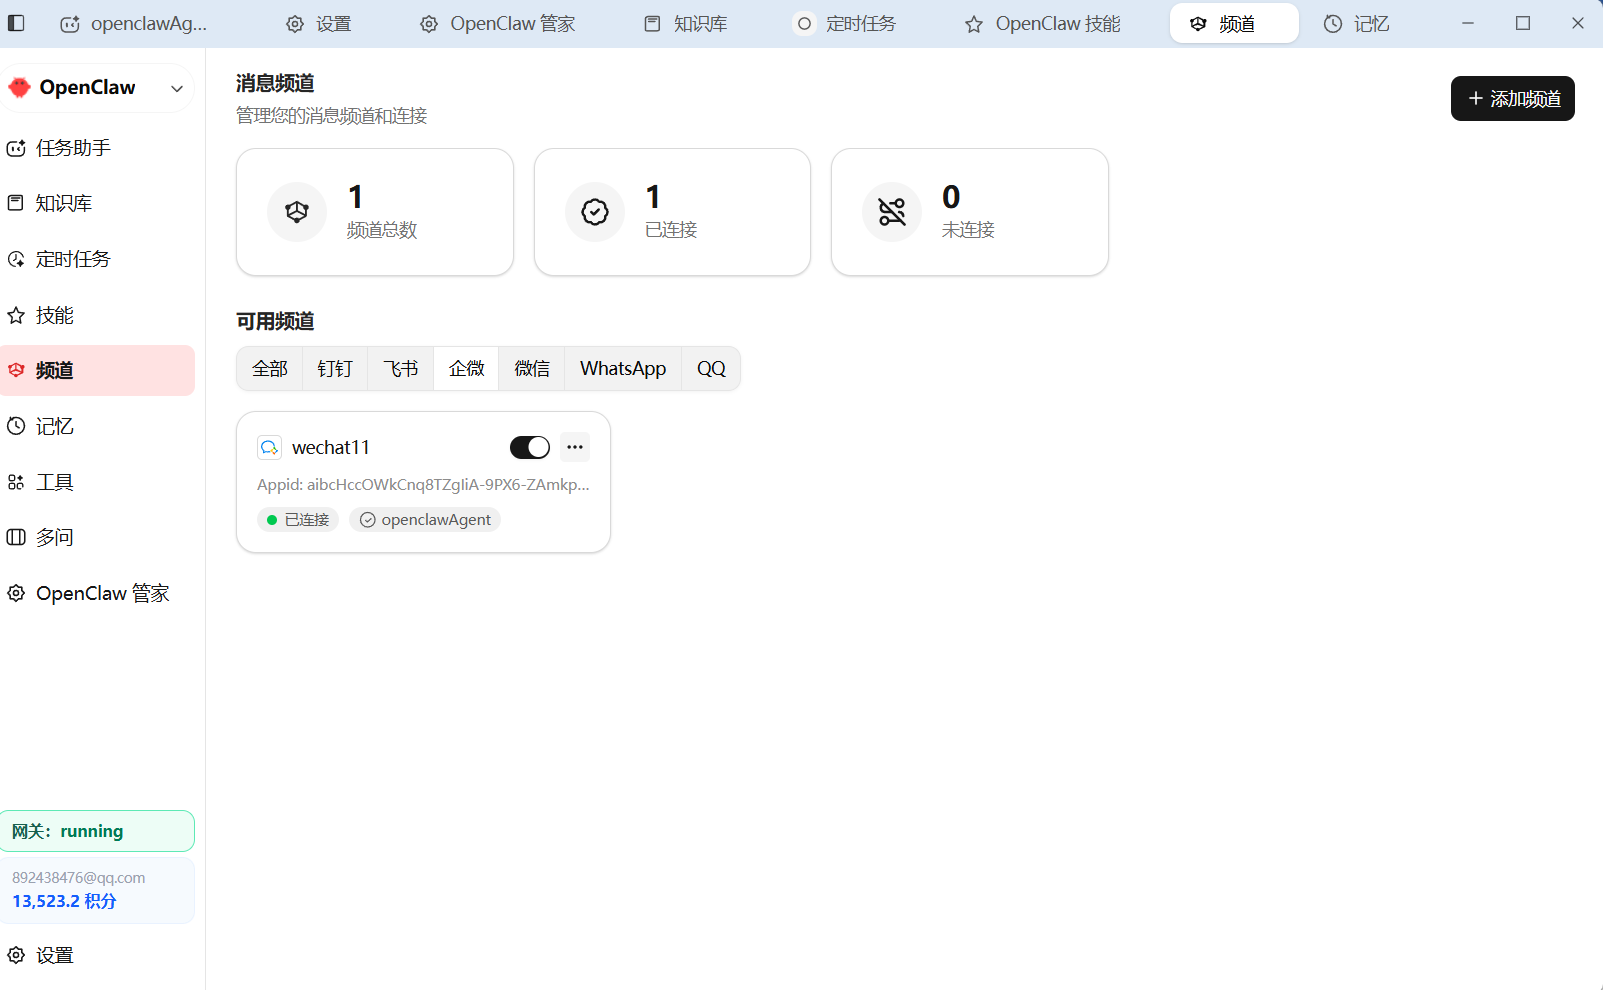Screen dimensions: 1603x990
Task: Filter channels by 飞书
Action: pyautogui.click(x=401, y=369)
